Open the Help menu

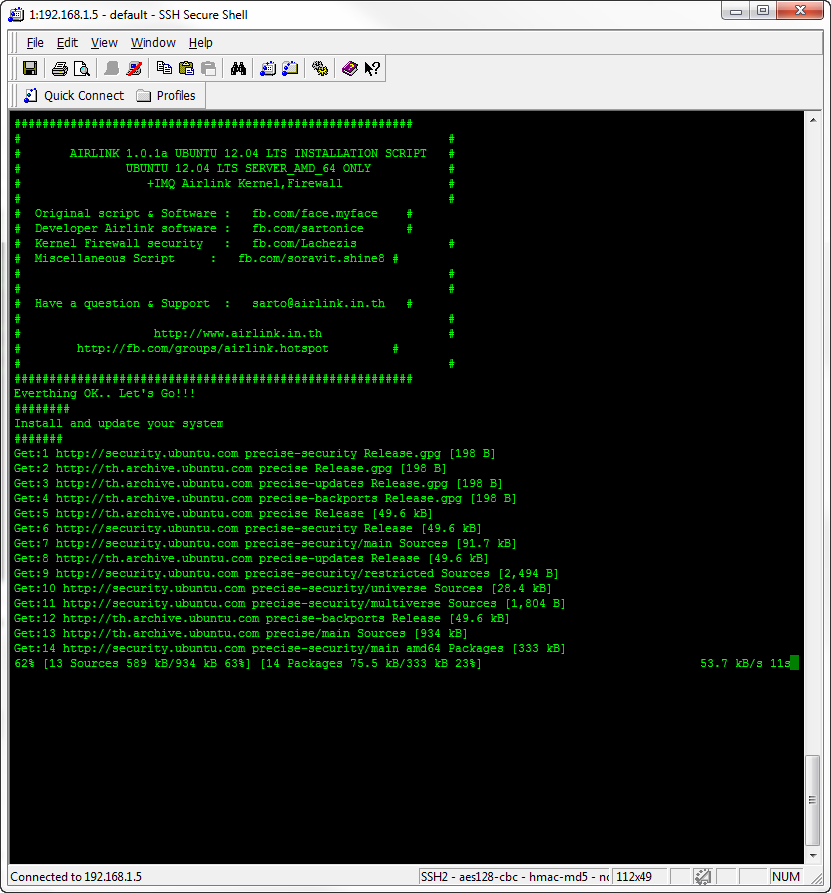tap(200, 43)
